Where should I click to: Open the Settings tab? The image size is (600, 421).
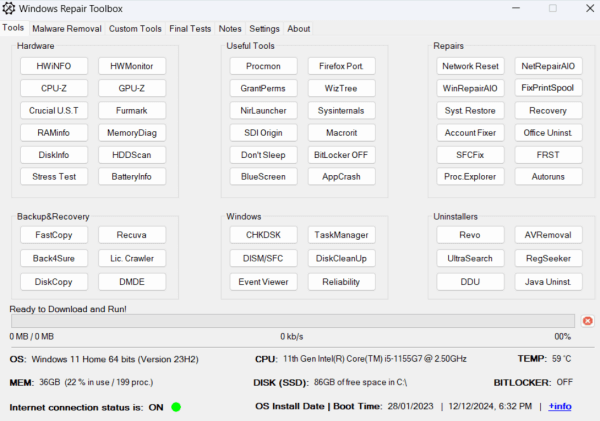264,29
